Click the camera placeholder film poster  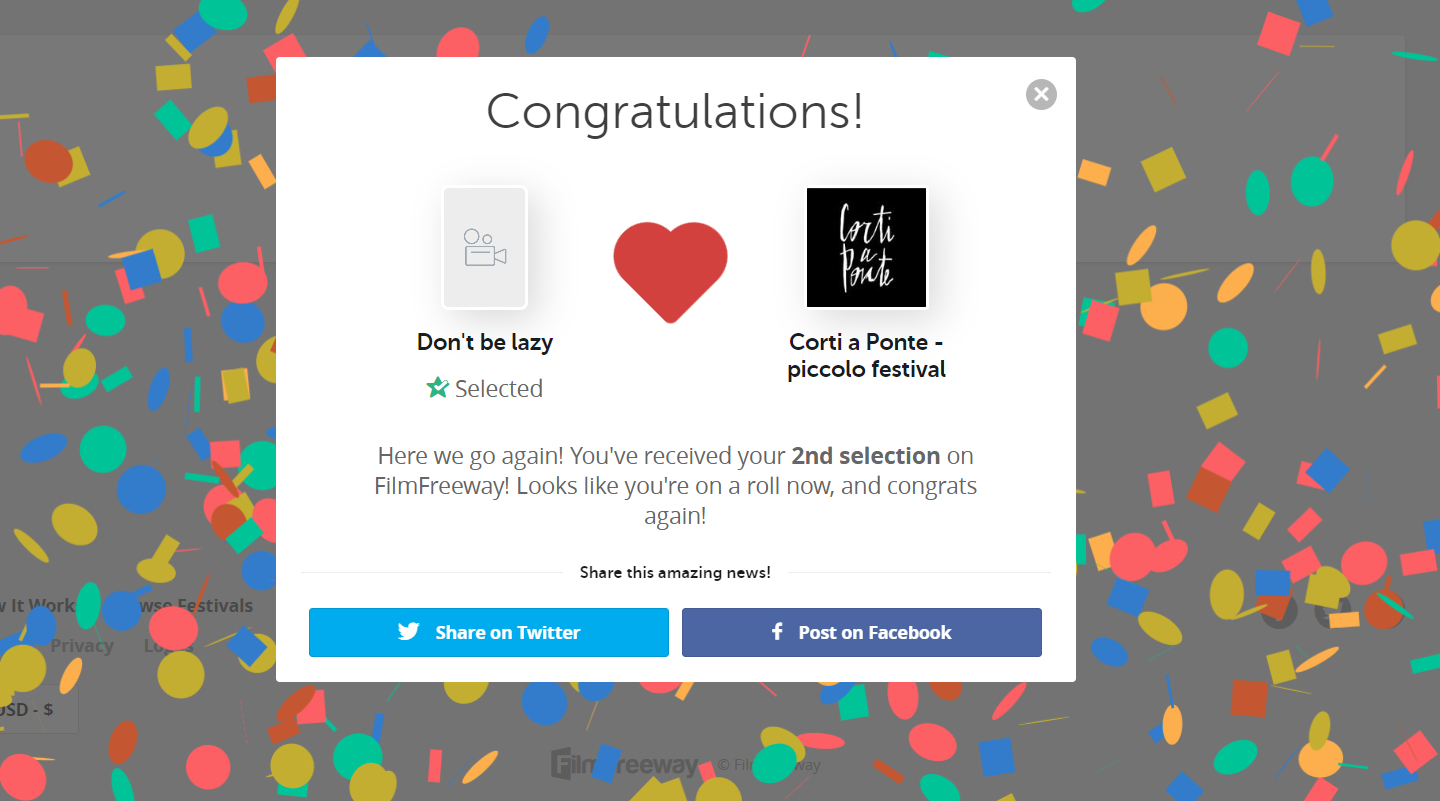[485, 248]
